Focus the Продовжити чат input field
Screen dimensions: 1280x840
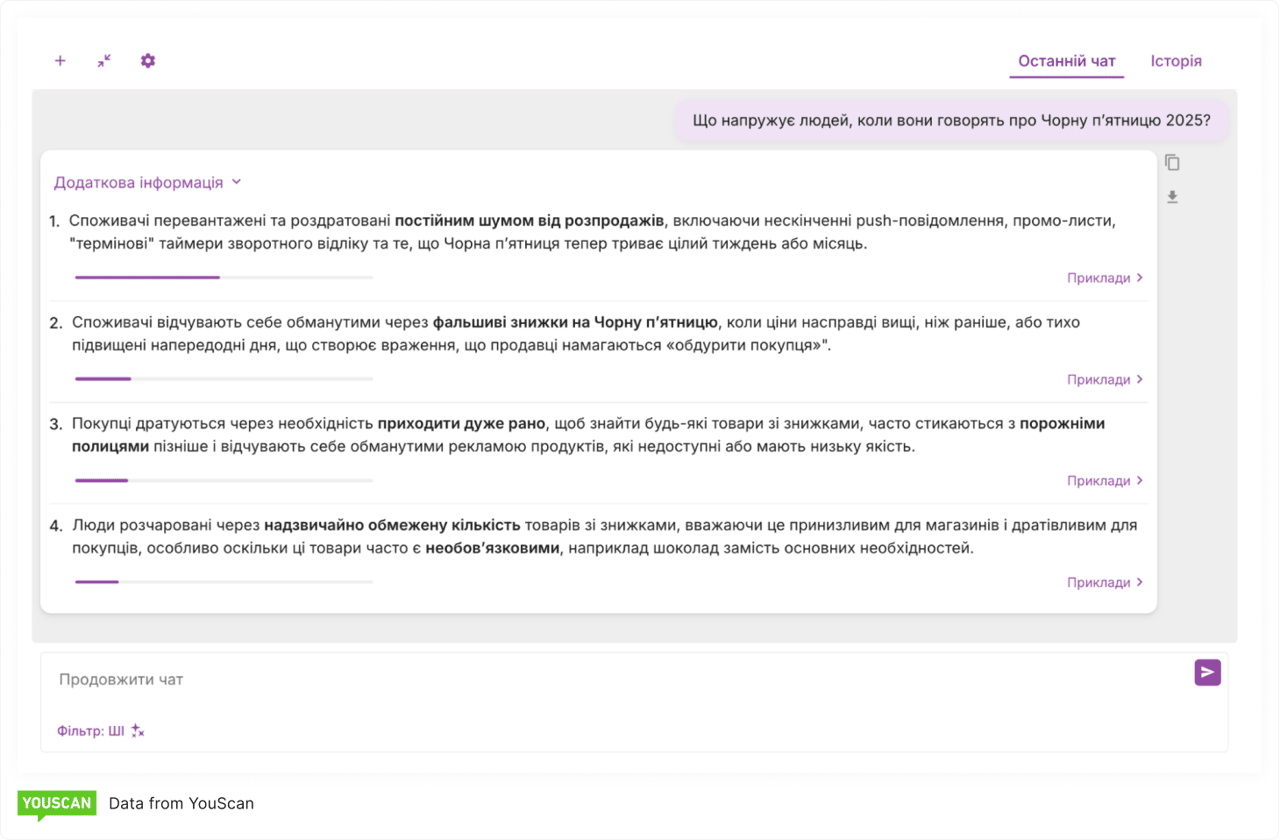tap(600, 680)
